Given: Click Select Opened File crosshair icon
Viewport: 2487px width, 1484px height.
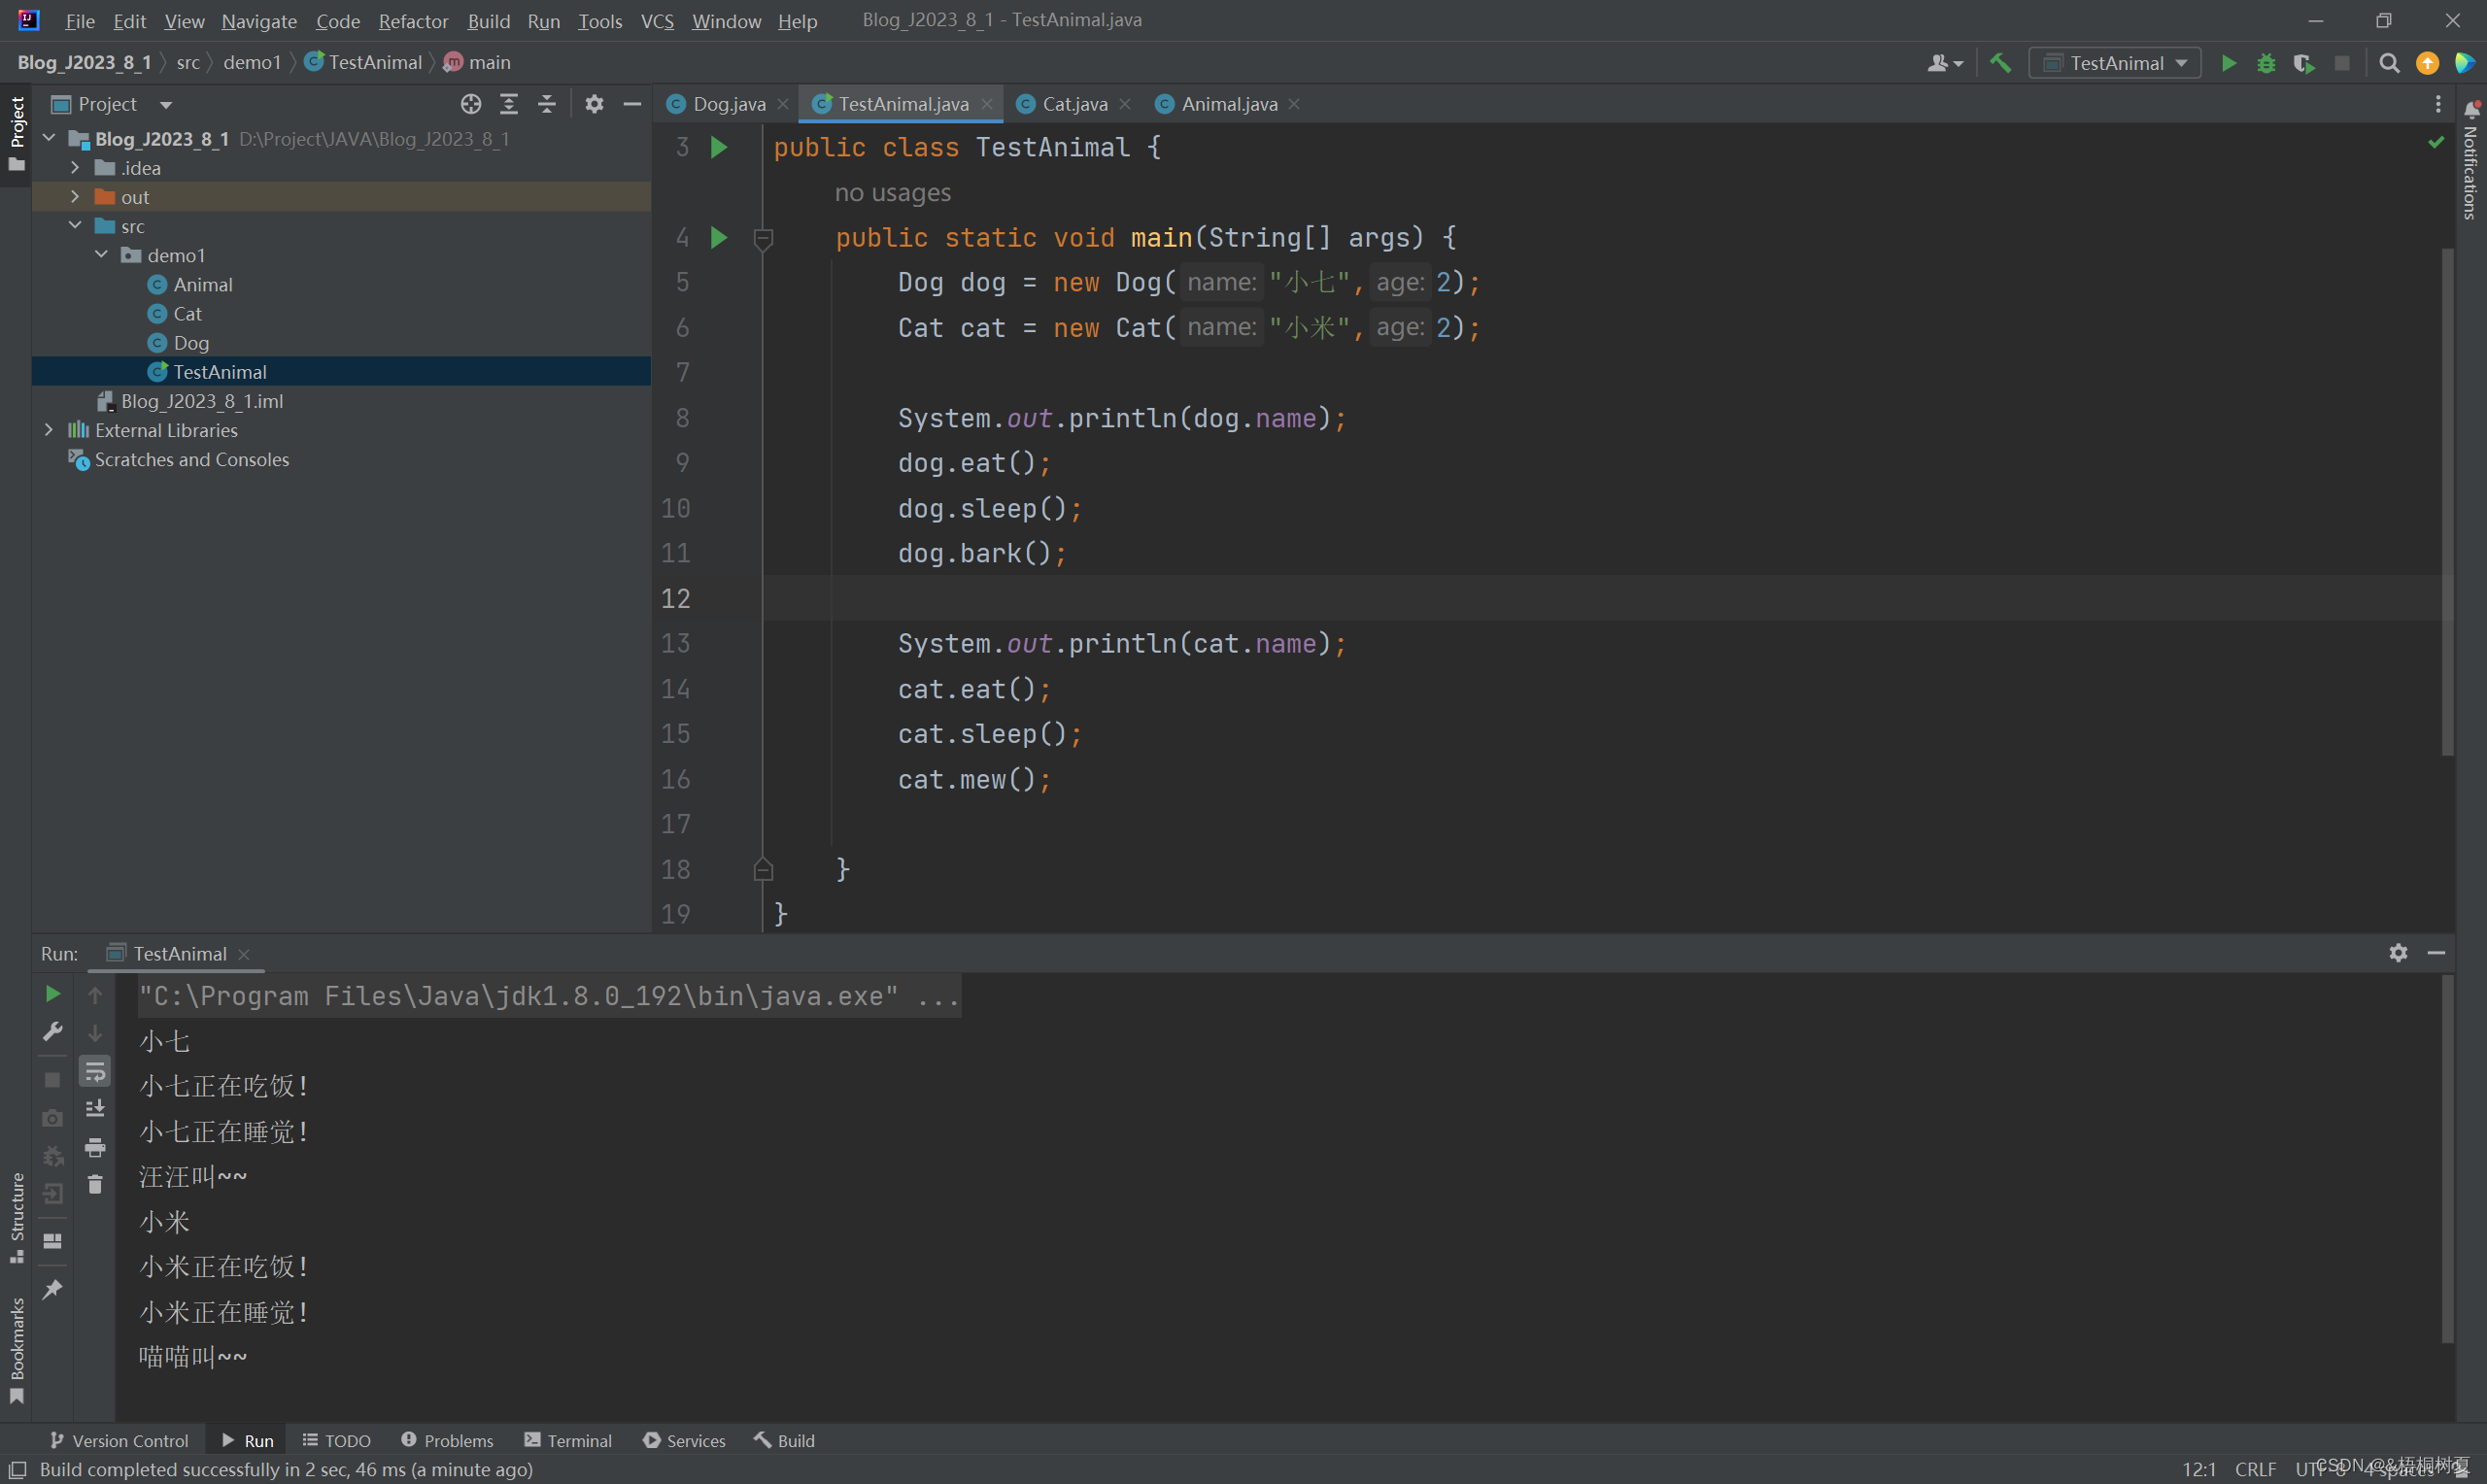Looking at the screenshot, I should [471, 104].
